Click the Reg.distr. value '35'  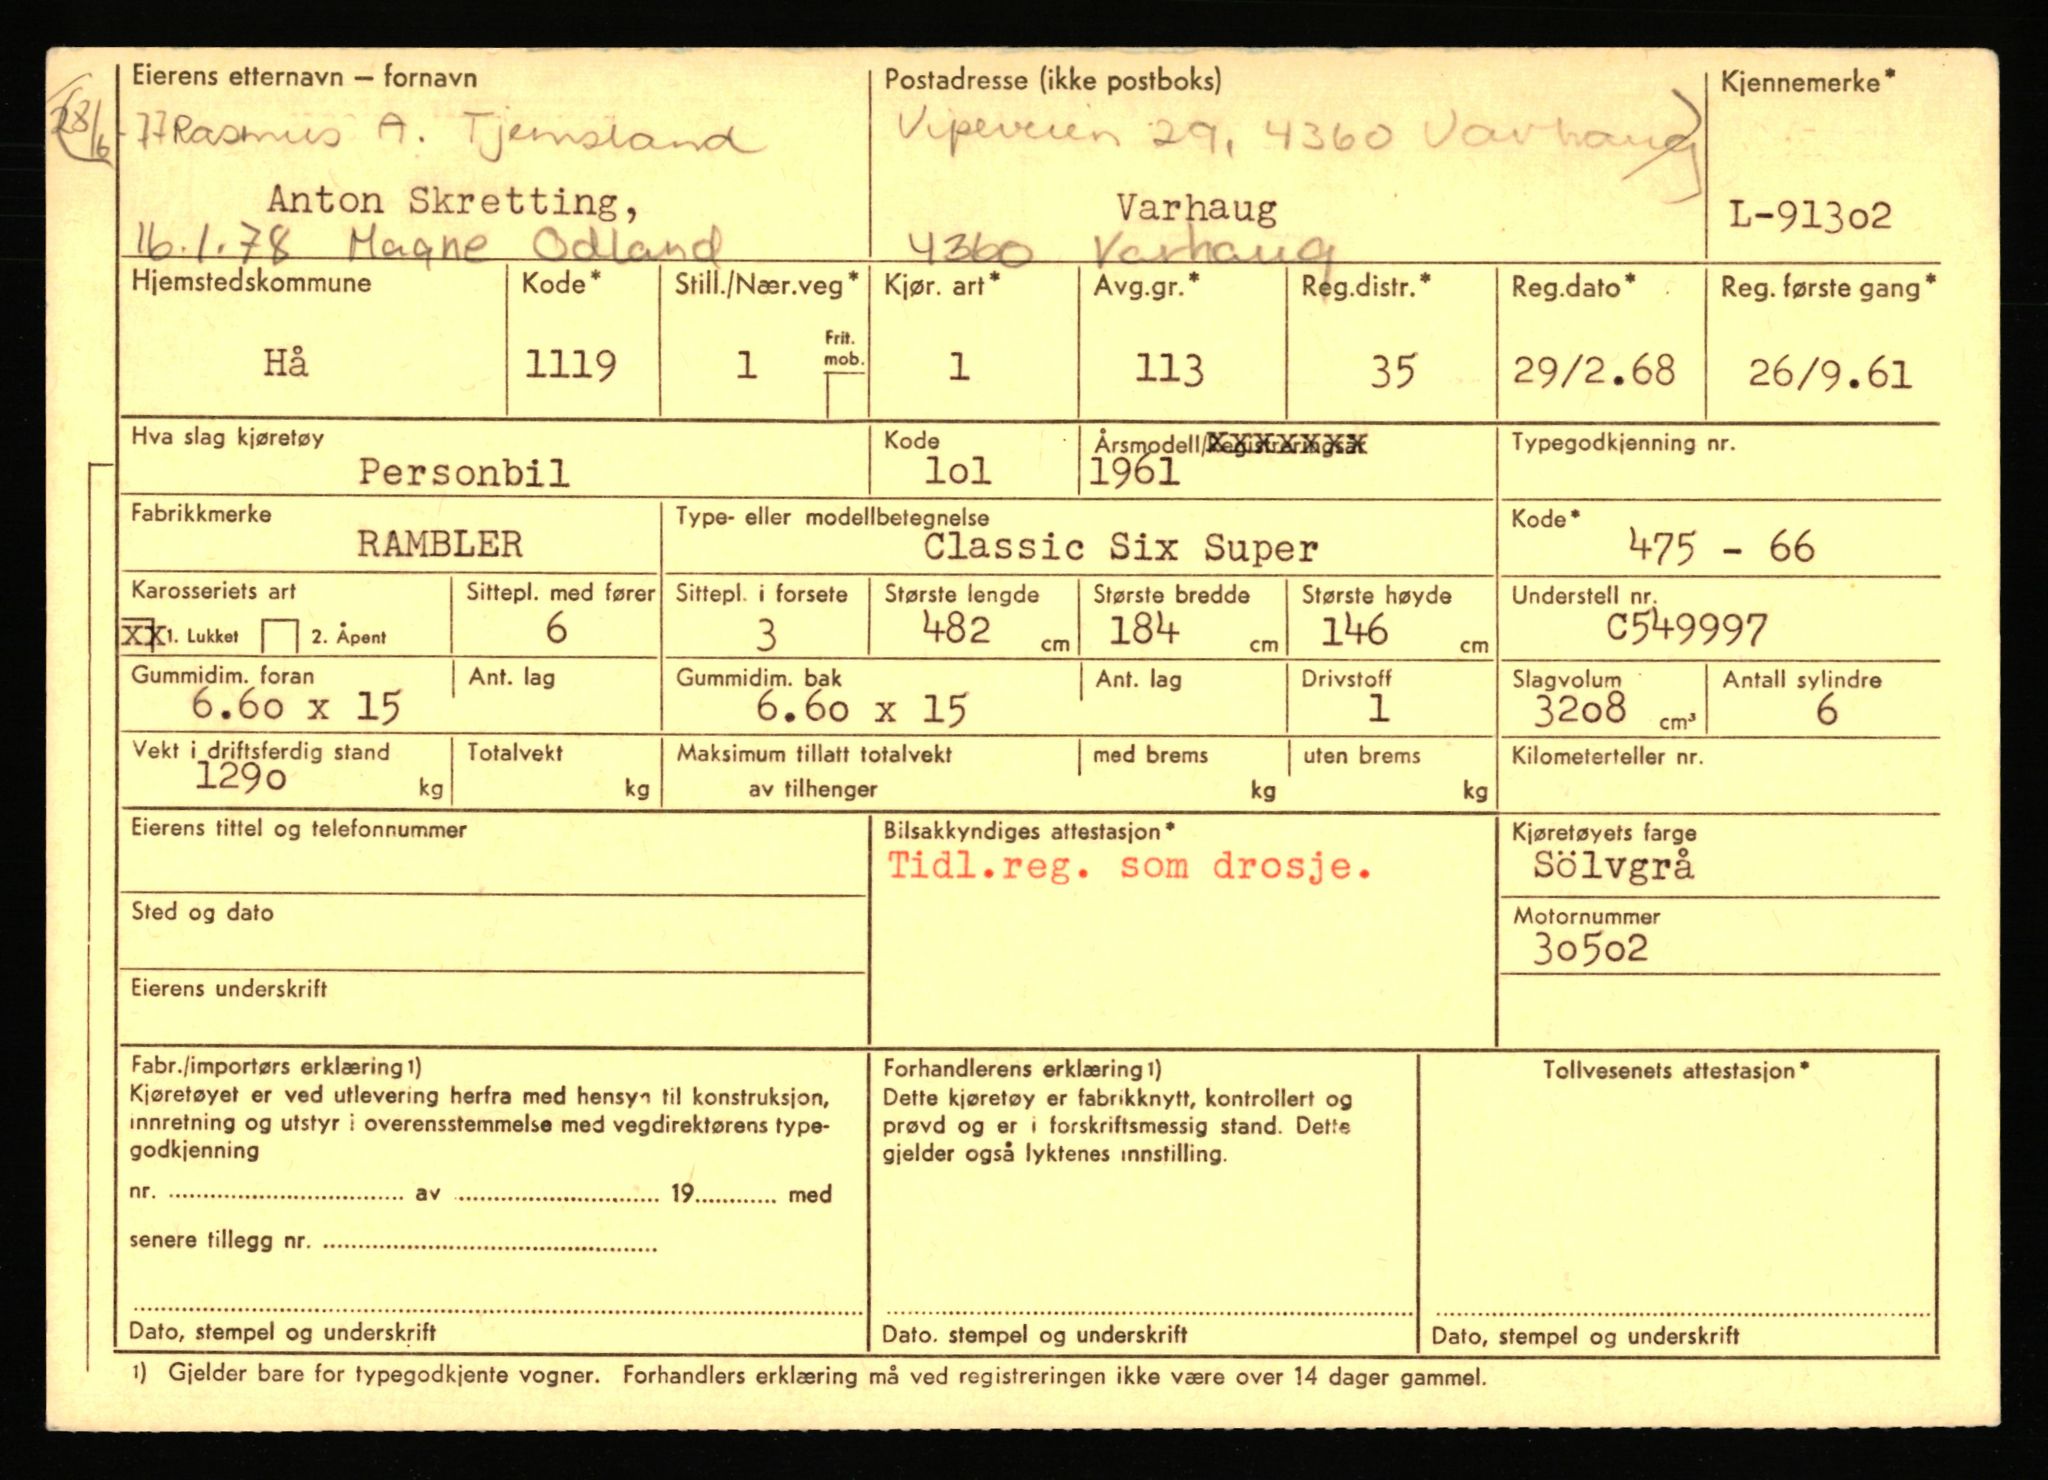click(x=1393, y=371)
